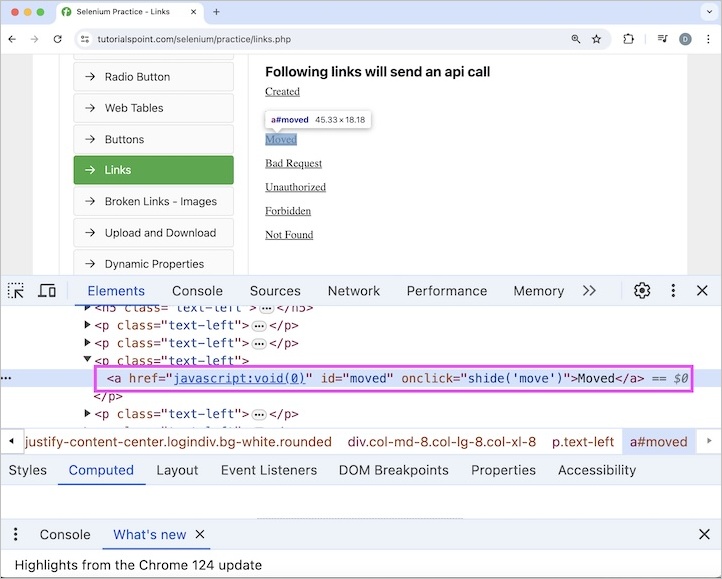Screen dimensions: 722x579
Task: Collapse the expanded p.text-left node
Action: pyautogui.click(x=88, y=360)
